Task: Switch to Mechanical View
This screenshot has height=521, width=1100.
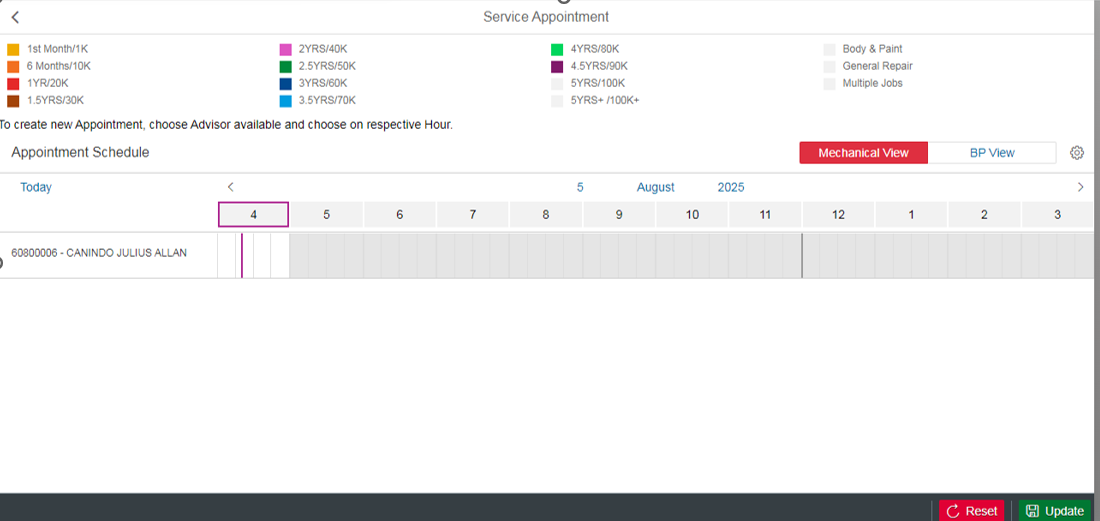Action: coord(864,153)
